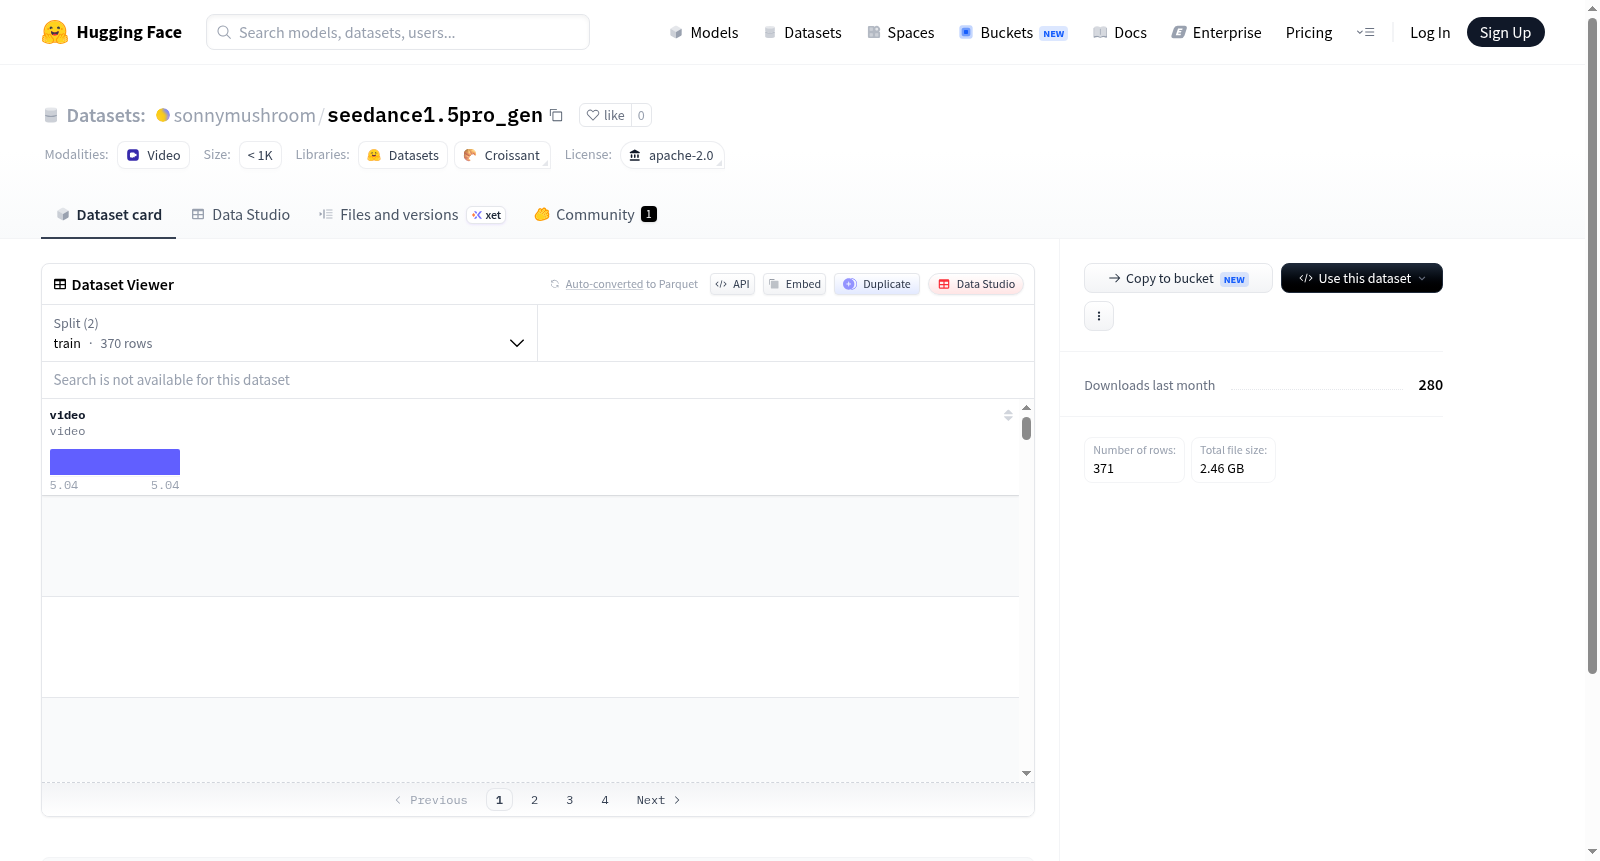Open the apache-2.0 license tag
The width and height of the screenshot is (1600, 861).
[x=672, y=155]
